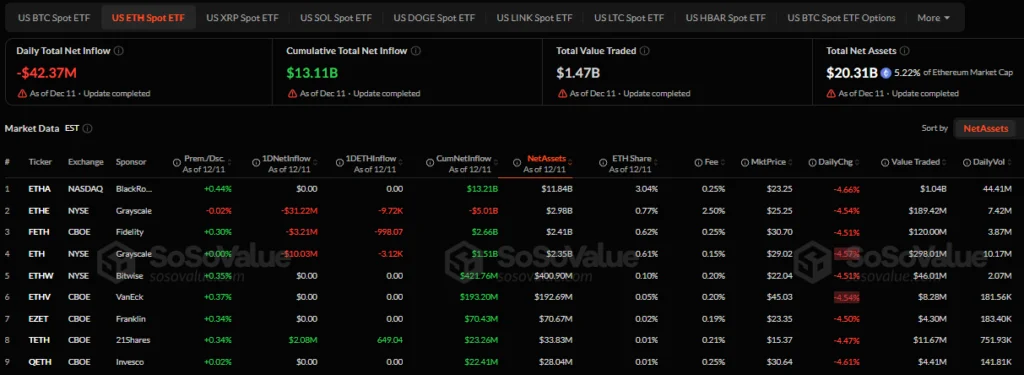Click warning icon under Cumulative Total Net Inflow
Image resolution: width=1024 pixels, height=375 pixels.
pos(293,93)
